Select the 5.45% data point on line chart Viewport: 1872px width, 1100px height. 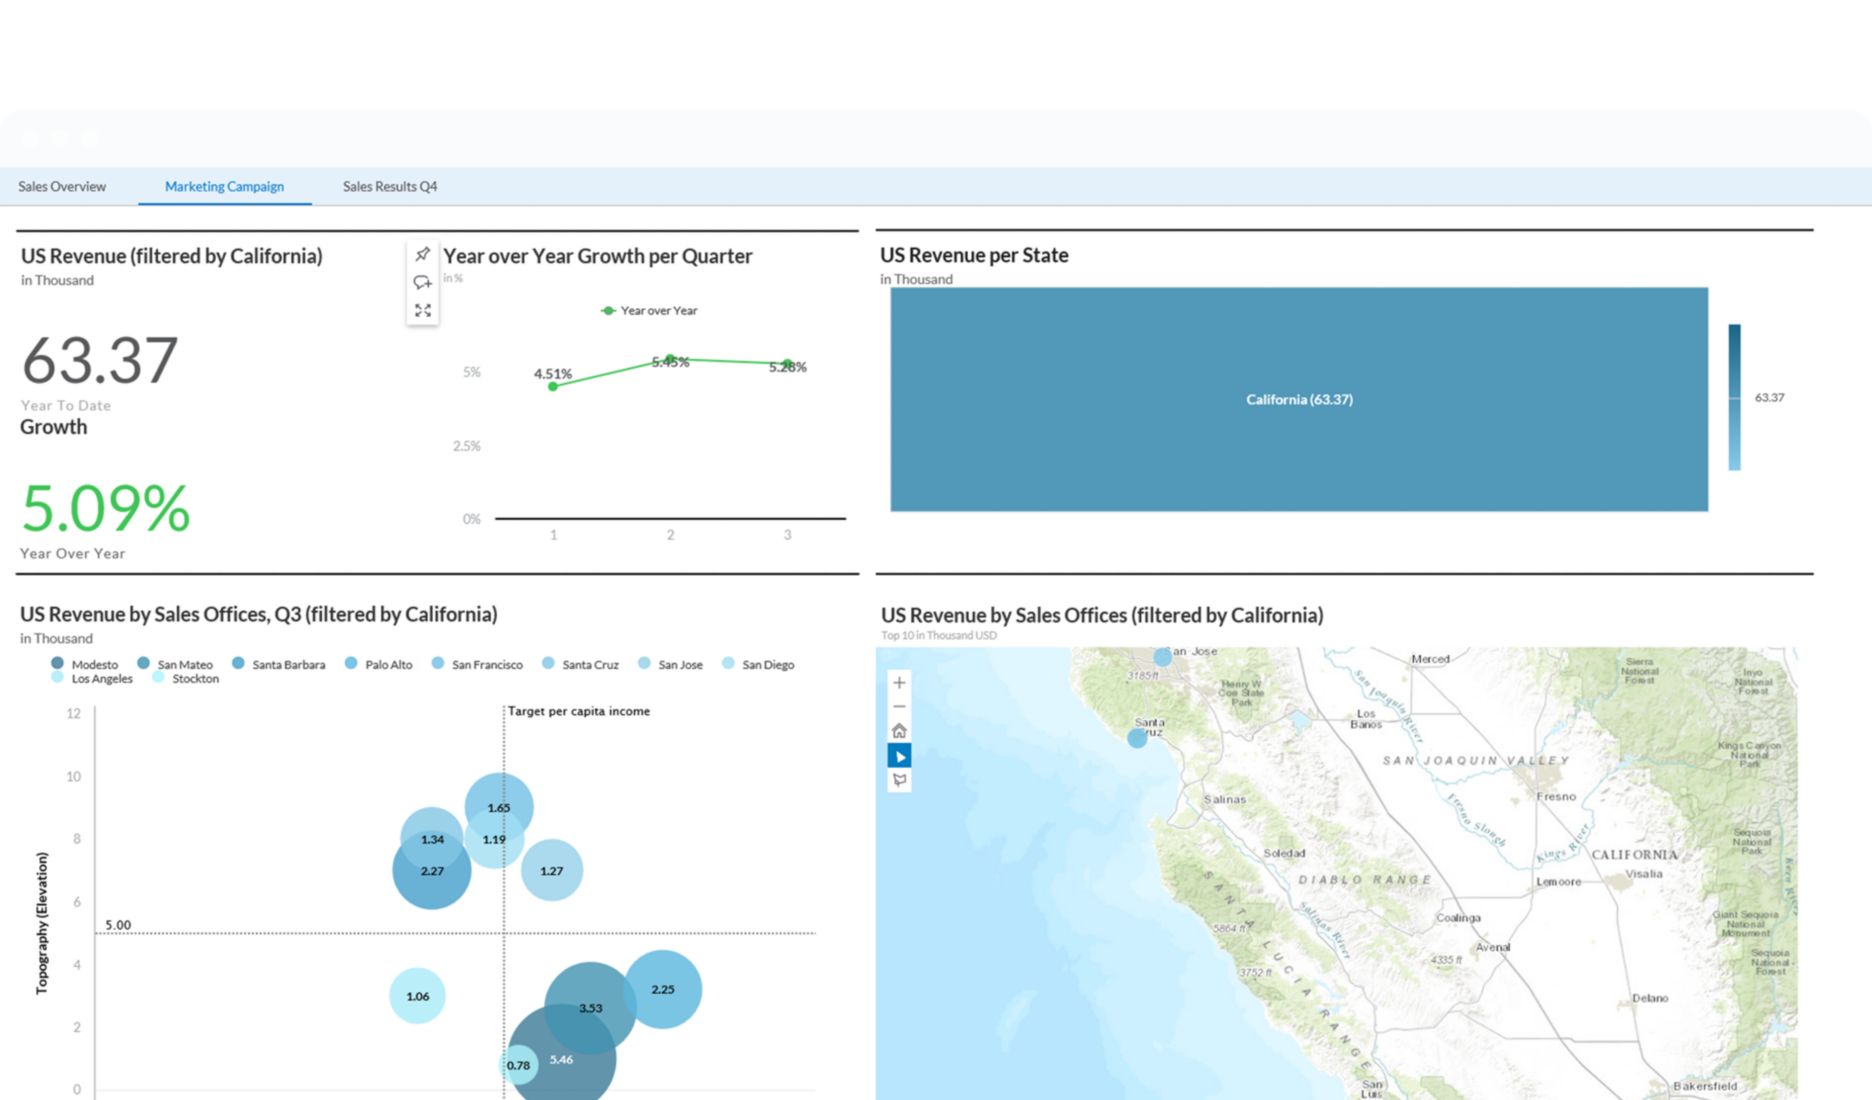670,359
